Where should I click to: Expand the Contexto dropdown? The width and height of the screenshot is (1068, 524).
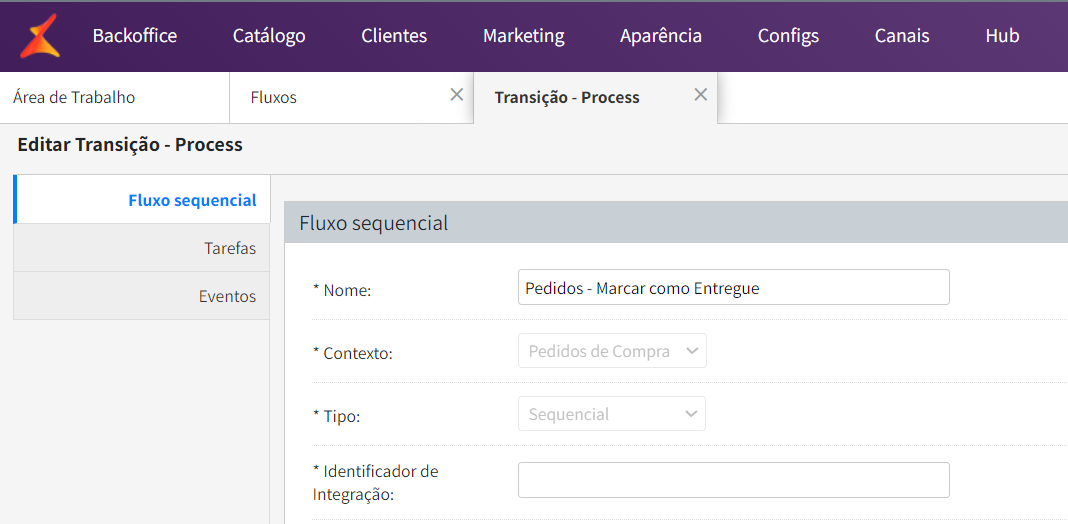tap(612, 352)
